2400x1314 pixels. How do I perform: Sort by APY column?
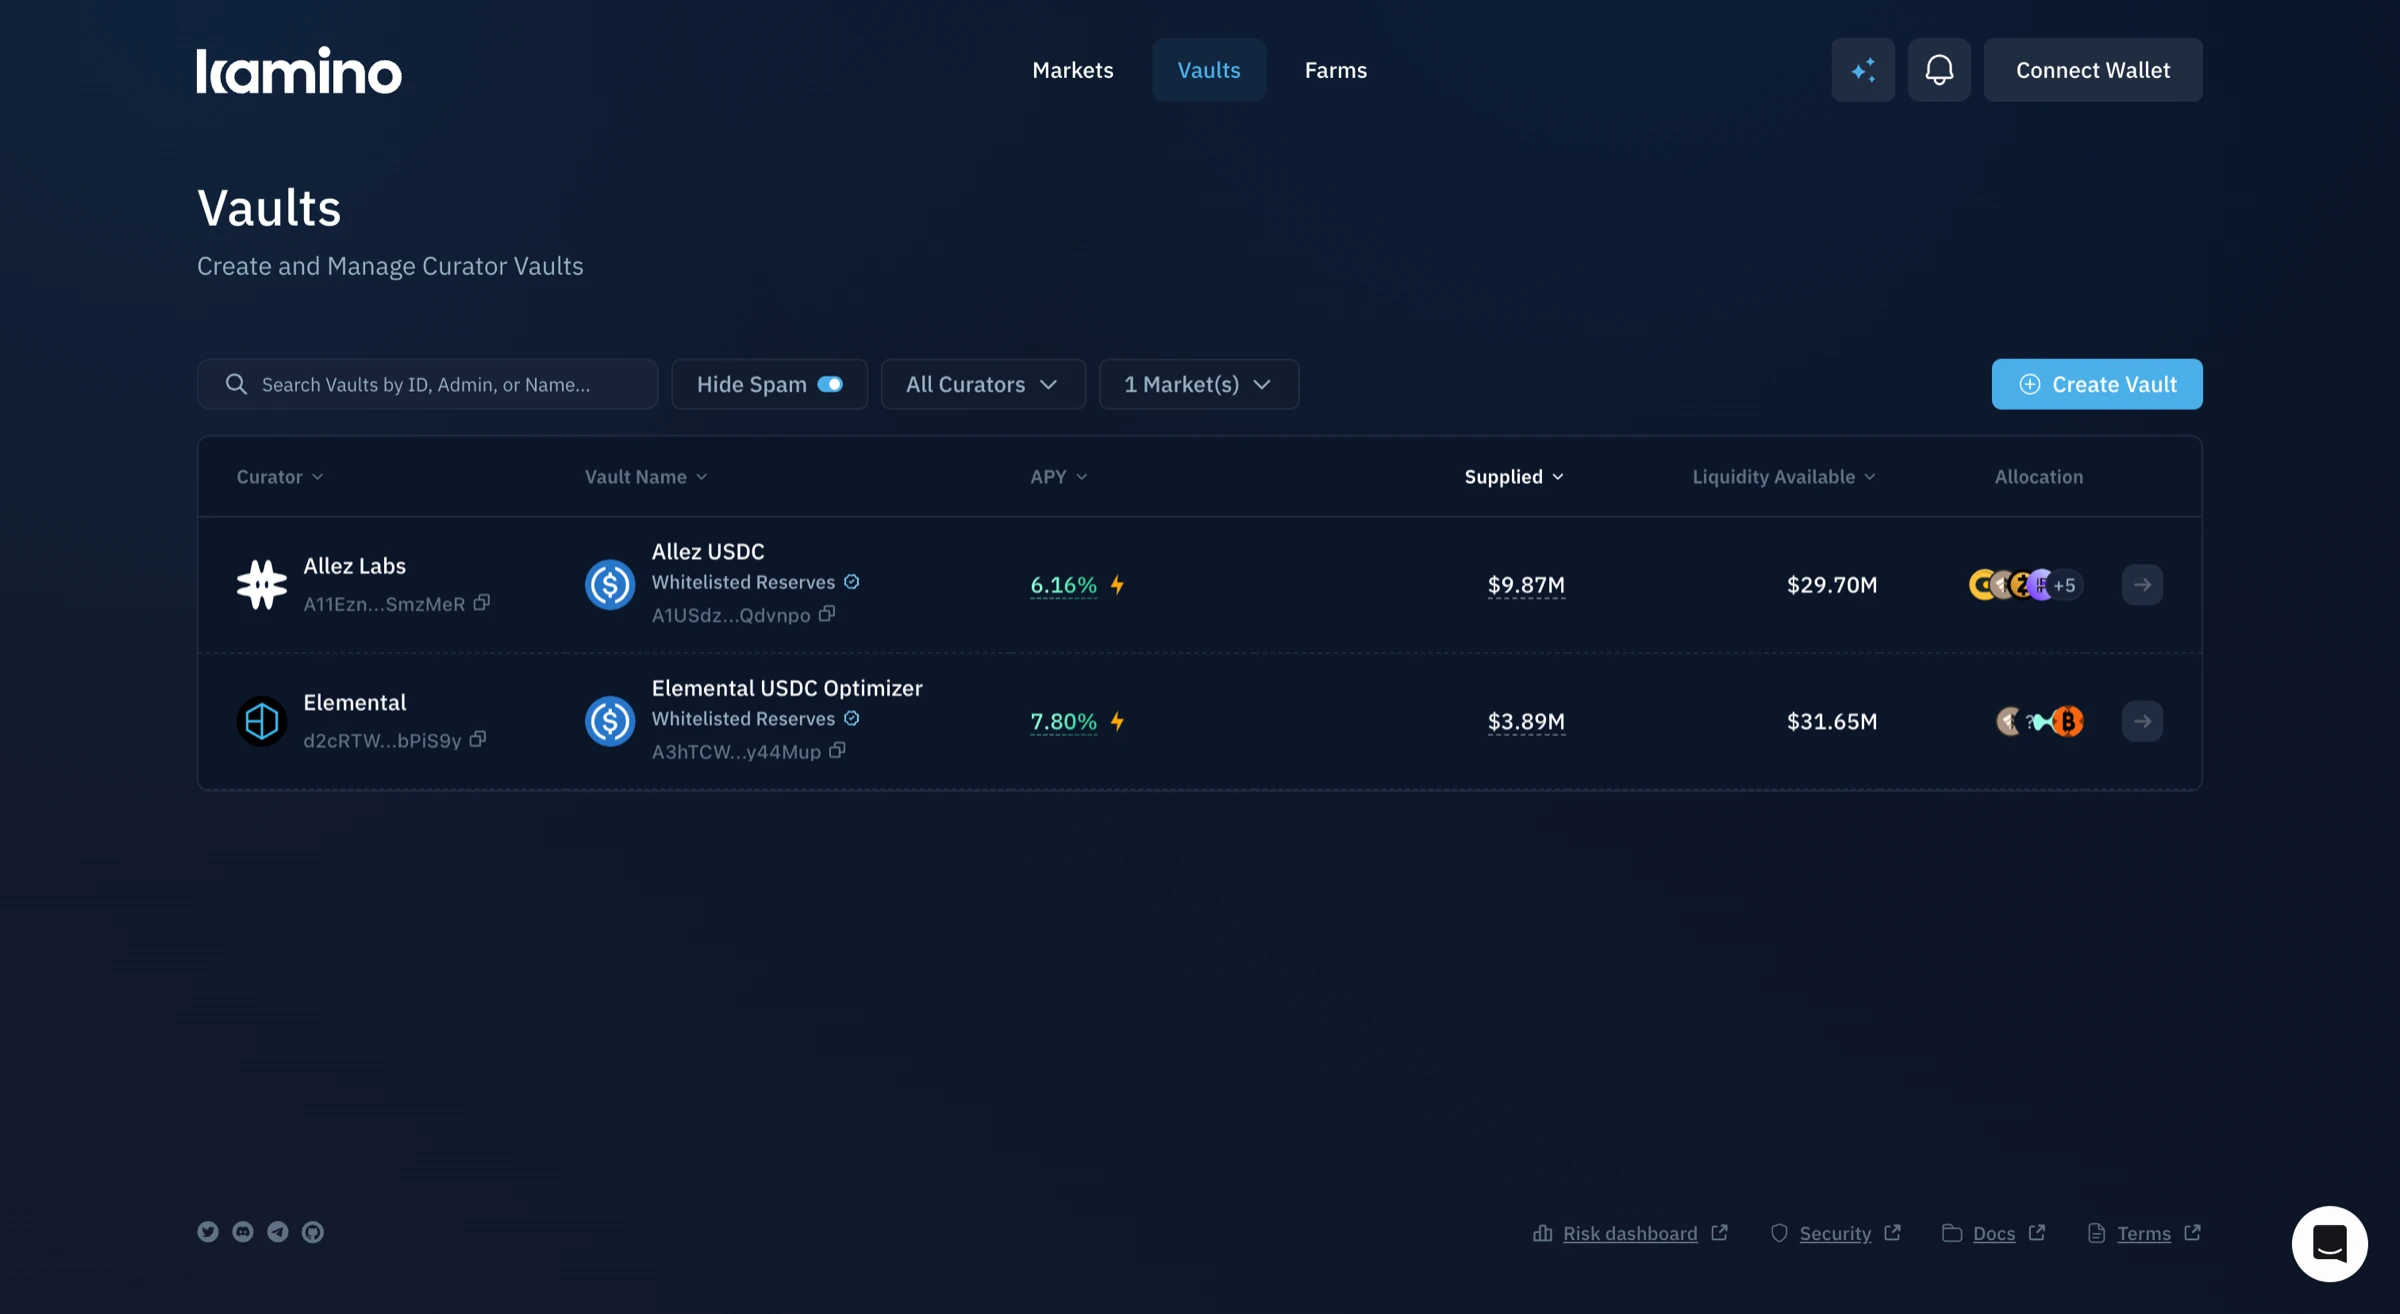coord(1059,476)
